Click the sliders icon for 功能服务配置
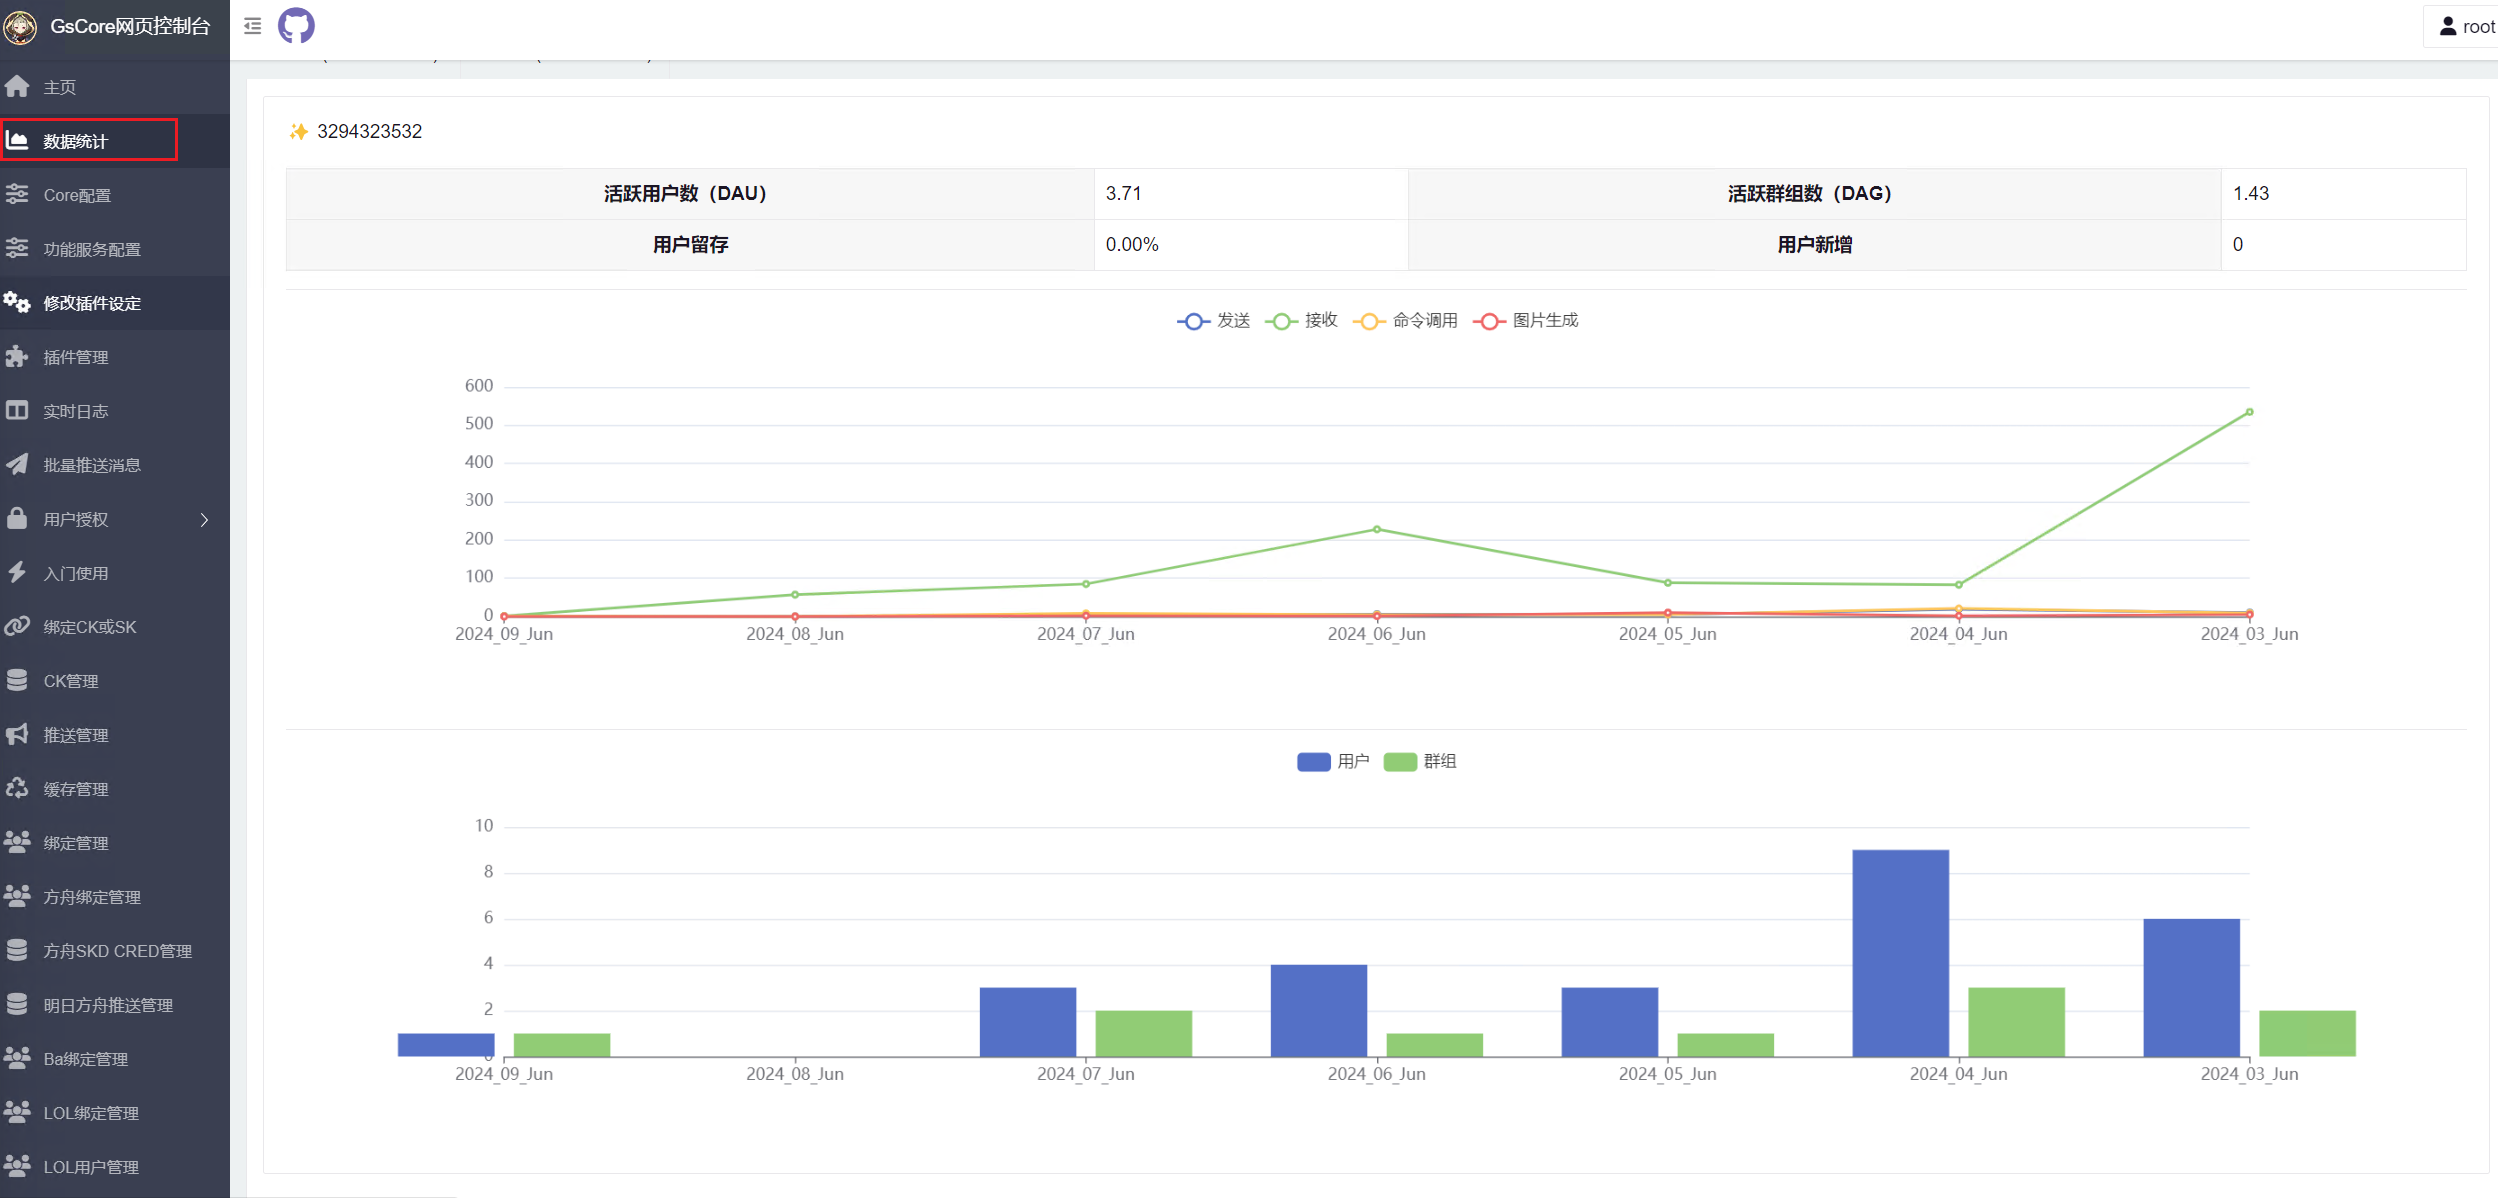The width and height of the screenshot is (2498, 1198). coord(17,249)
